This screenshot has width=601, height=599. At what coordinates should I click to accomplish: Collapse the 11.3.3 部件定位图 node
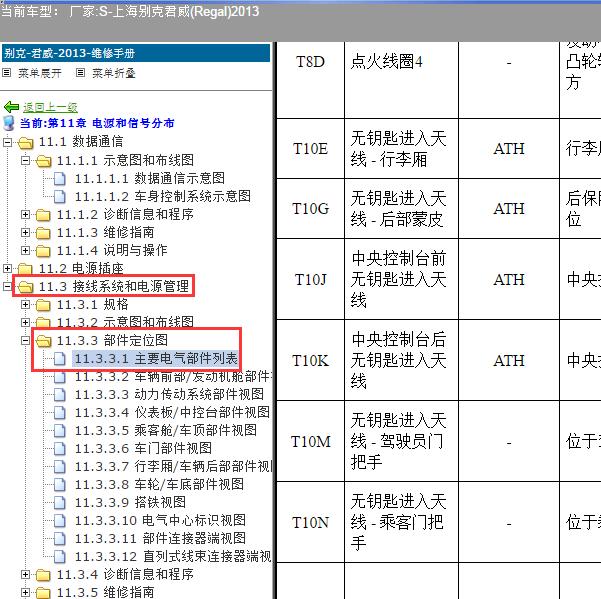[25, 340]
